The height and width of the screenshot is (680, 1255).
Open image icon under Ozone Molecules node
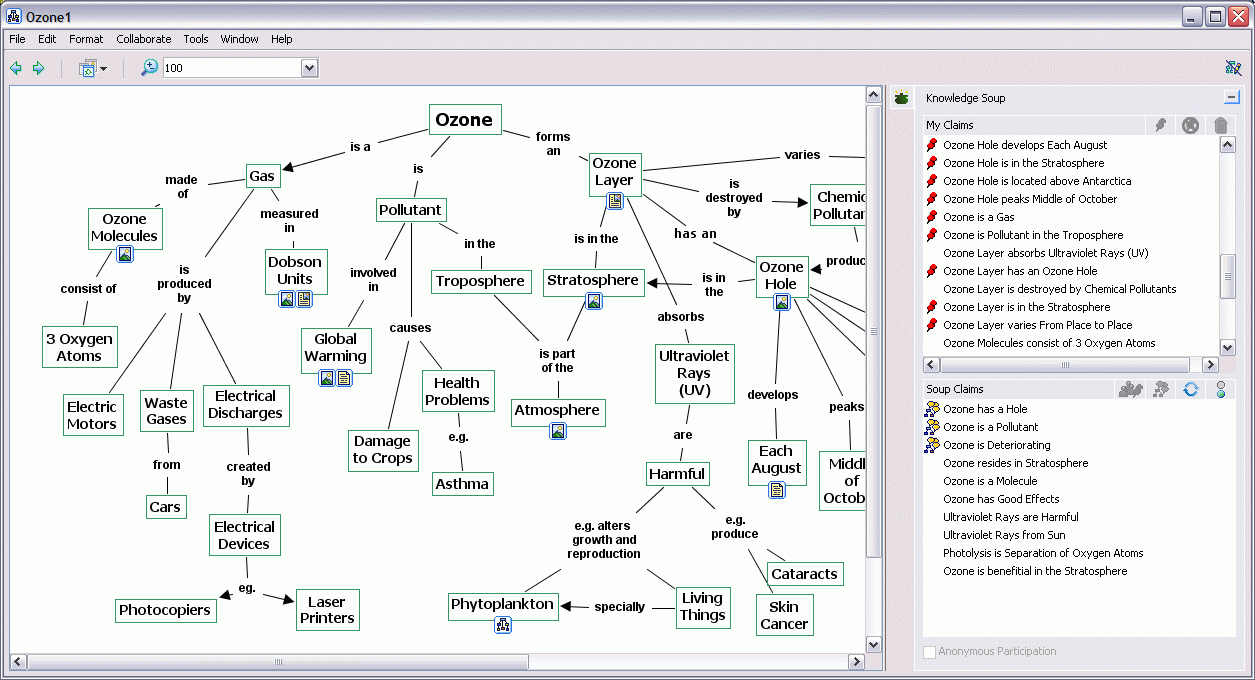pos(125,255)
